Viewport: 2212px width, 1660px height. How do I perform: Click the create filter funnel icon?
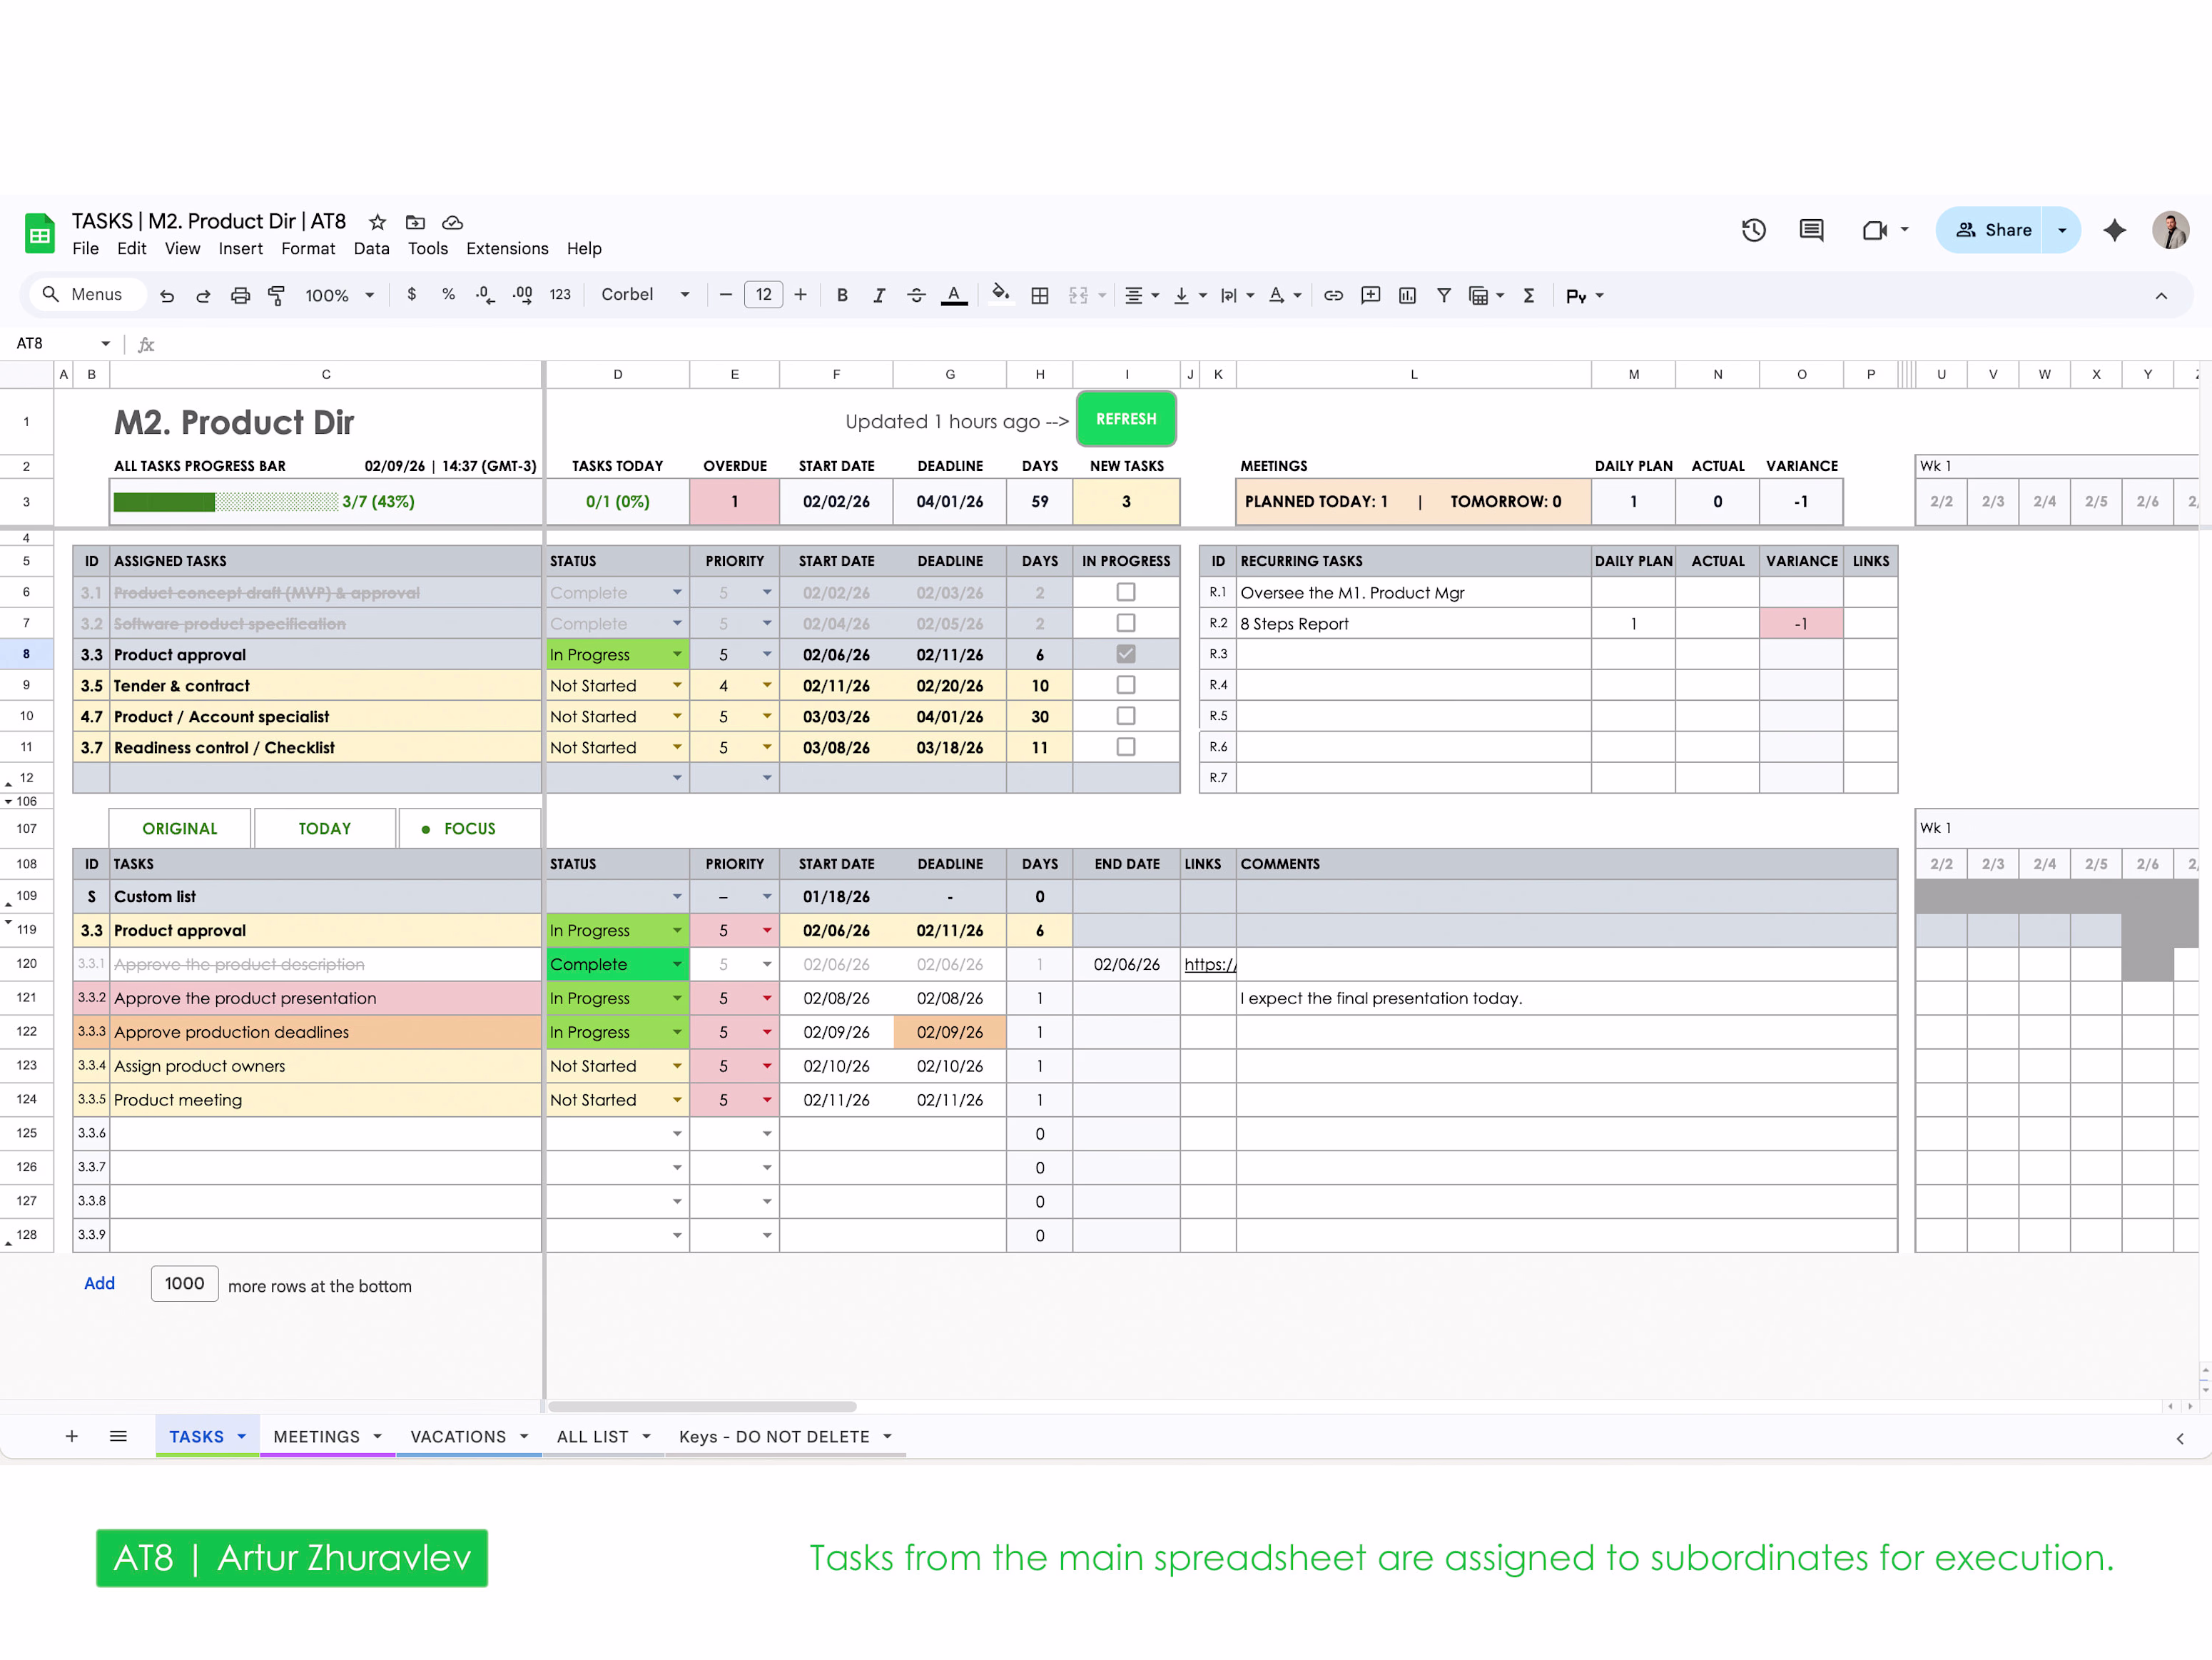click(x=1444, y=295)
